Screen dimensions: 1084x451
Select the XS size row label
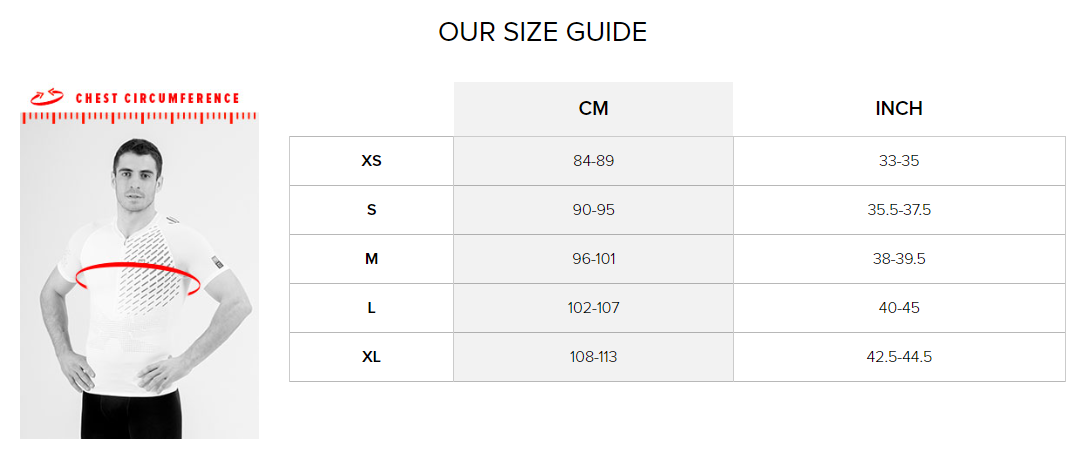pyautogui.click(x=371, y=161)
